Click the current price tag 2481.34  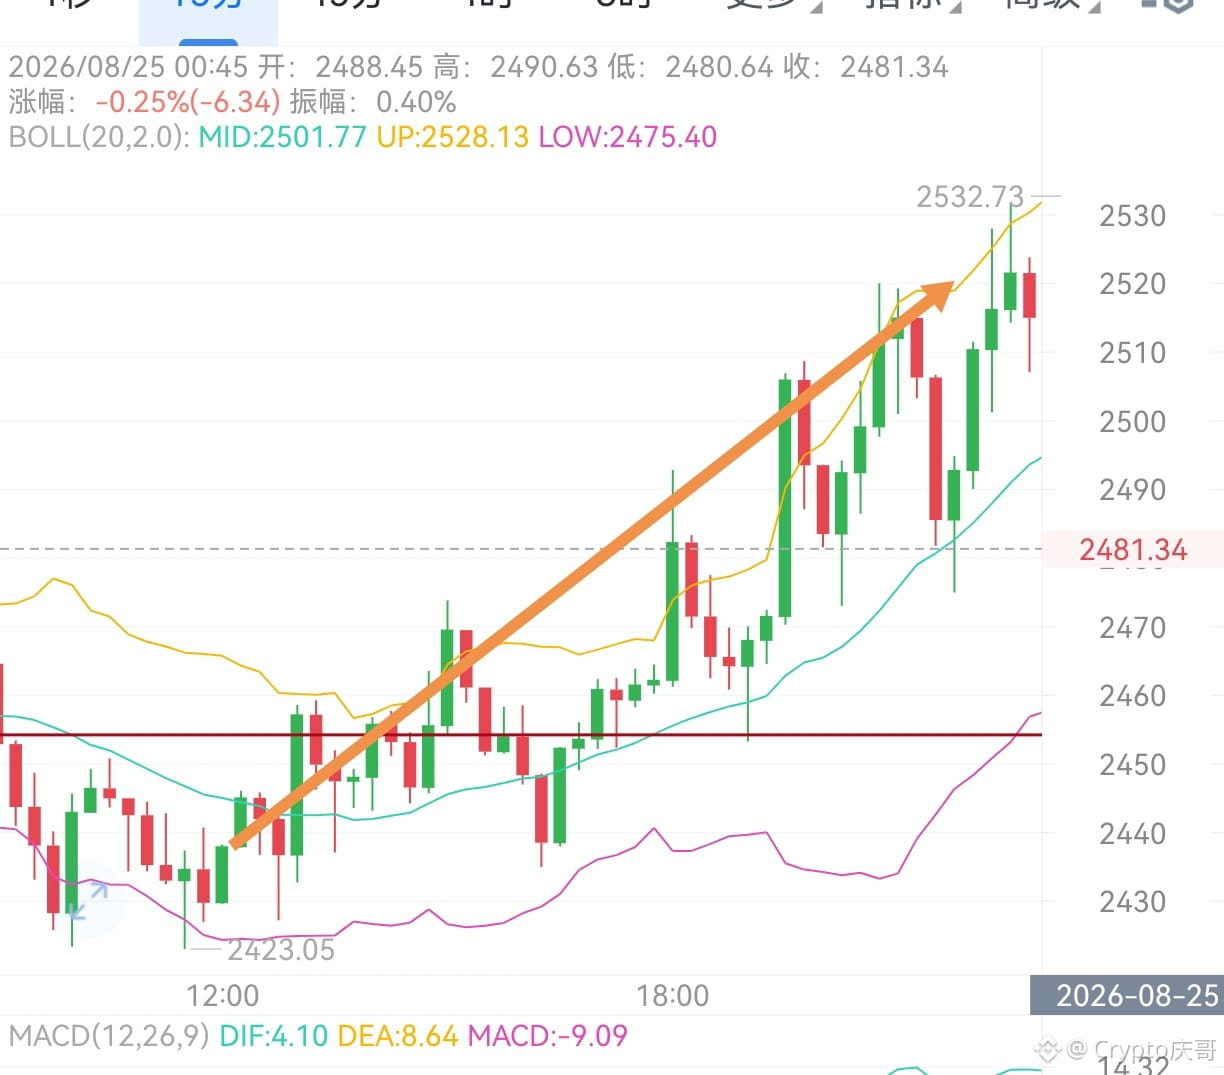1133,549
